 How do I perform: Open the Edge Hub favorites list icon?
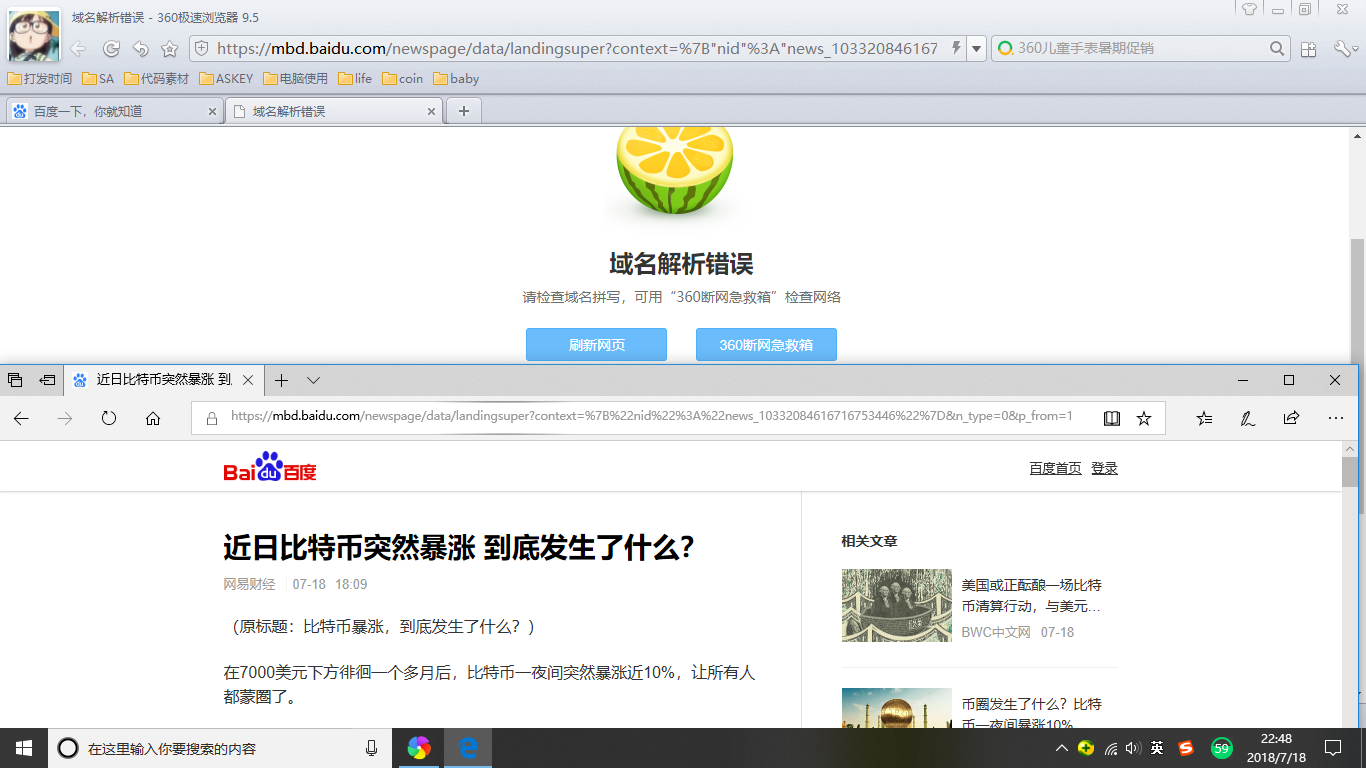coord(1203,418)
